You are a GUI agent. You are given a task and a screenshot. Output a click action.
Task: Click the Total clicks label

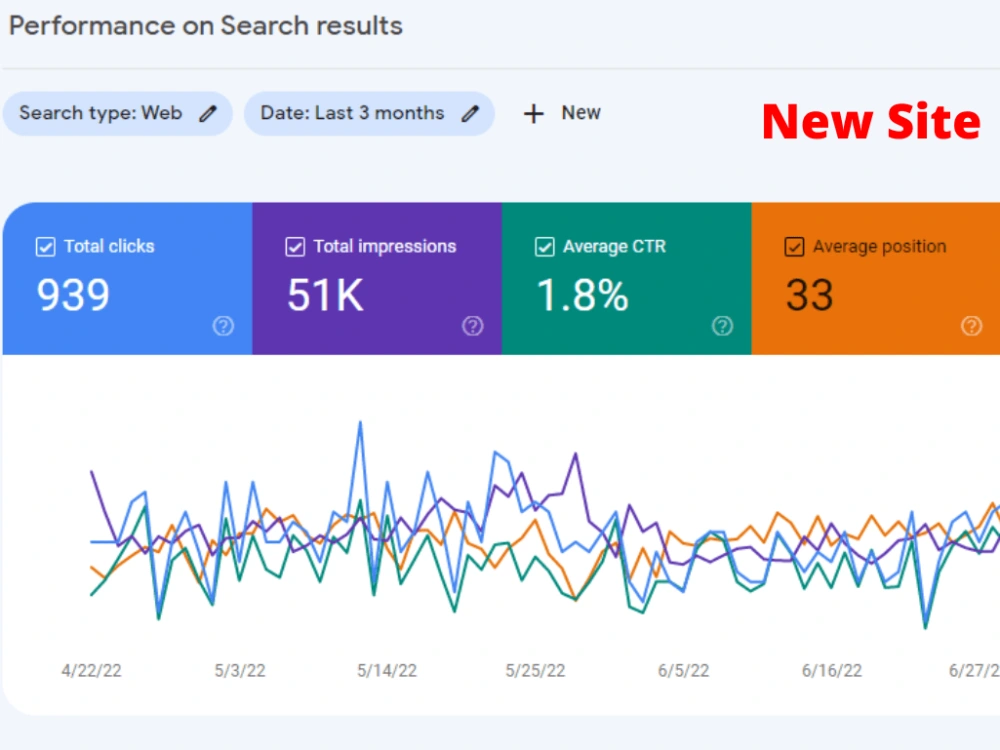[x=109, y=246]
